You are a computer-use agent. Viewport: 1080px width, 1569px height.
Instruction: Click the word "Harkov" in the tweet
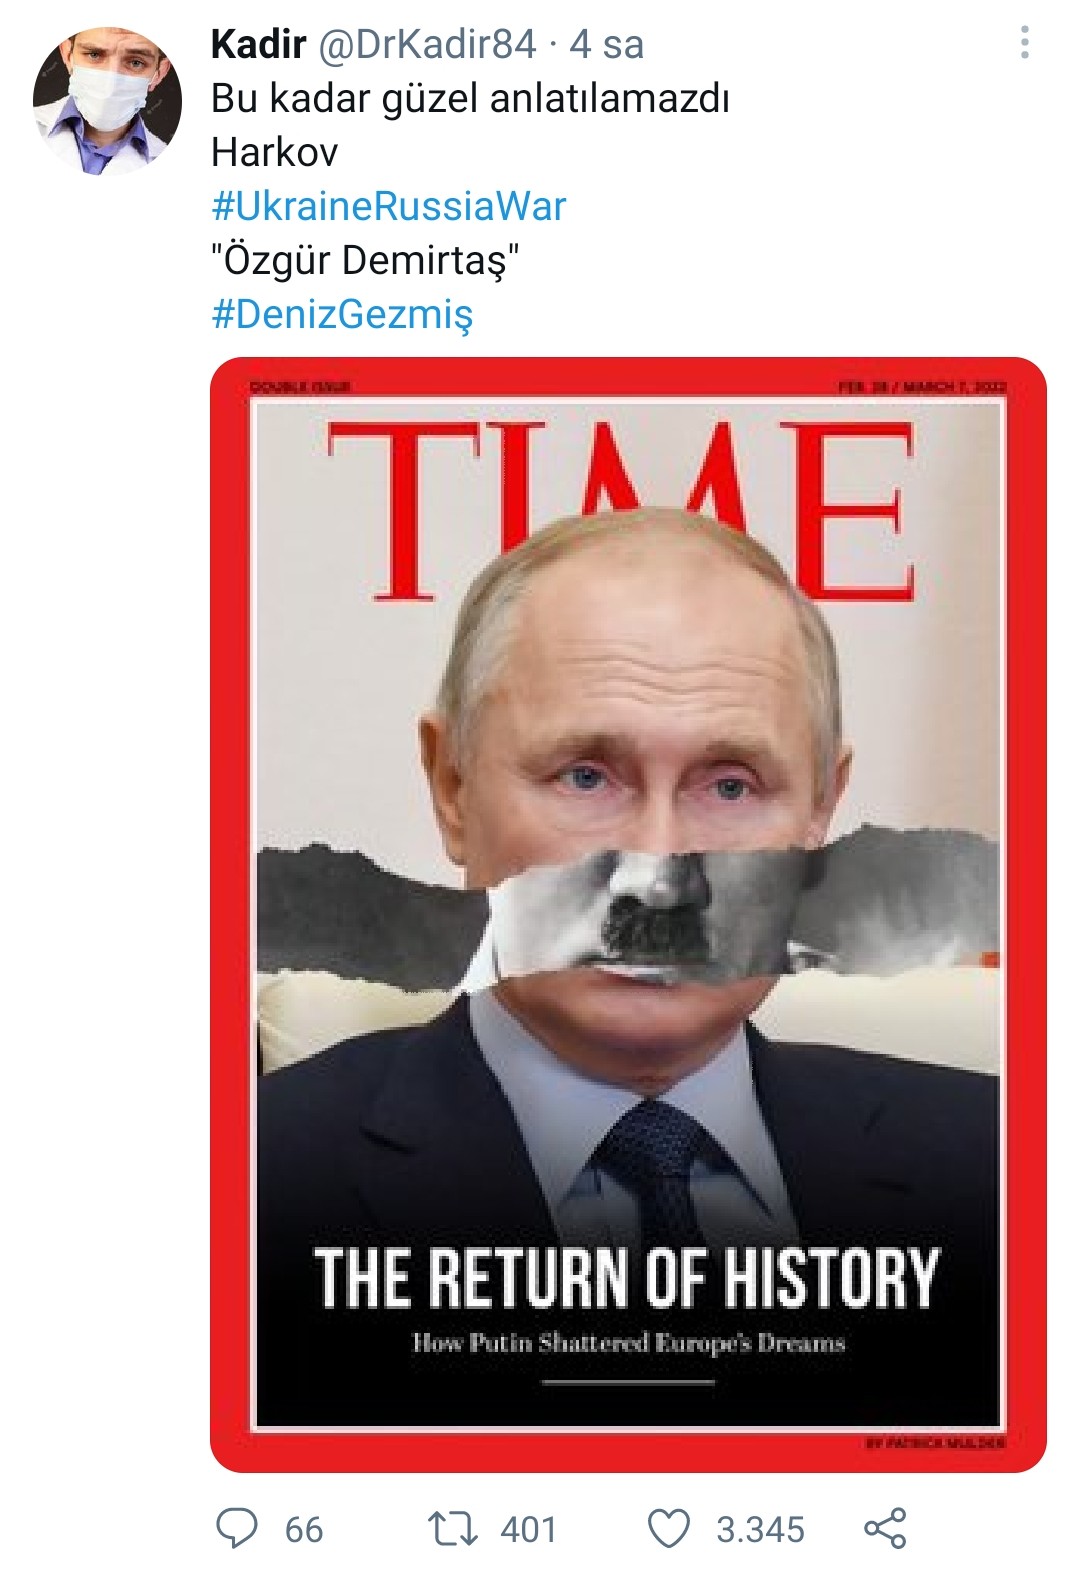(x=275, y=152)
